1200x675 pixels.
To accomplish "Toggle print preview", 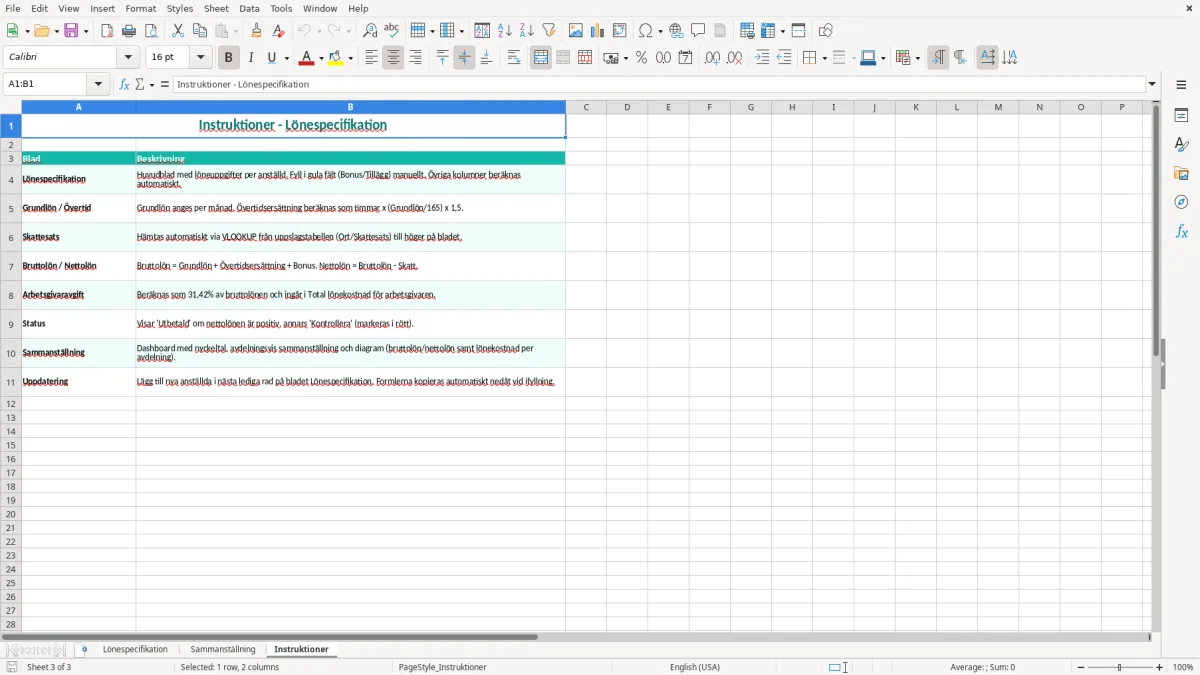I will click(x=151, y=31).
